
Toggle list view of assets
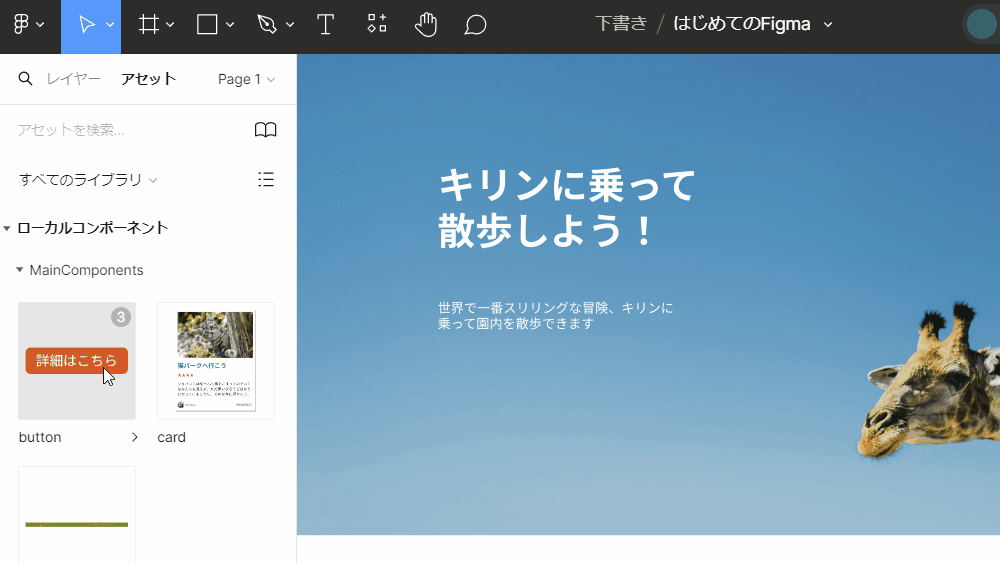tap(266, 179)
